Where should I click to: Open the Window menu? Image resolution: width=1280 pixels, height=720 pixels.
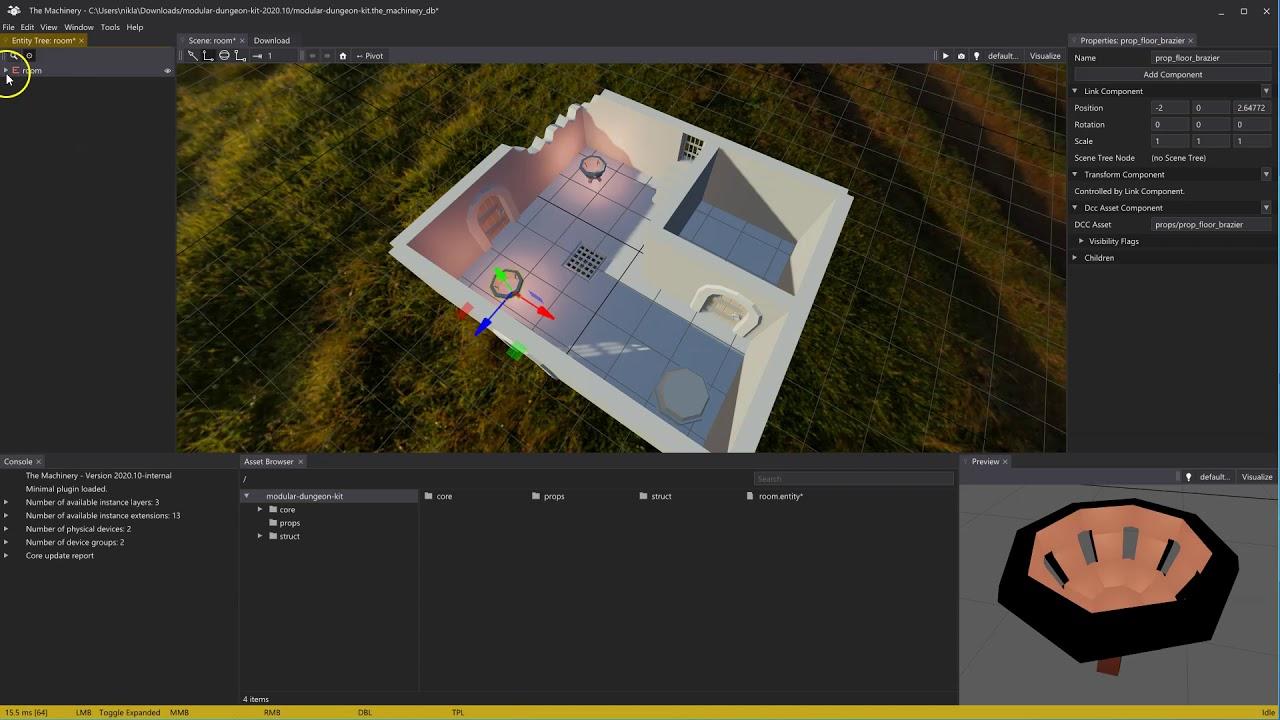(x=79, y=27)
